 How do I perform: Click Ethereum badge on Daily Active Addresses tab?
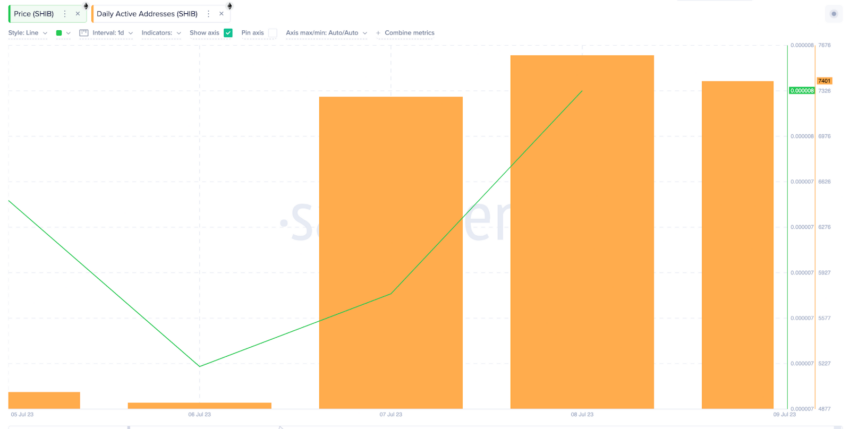point(229,6)
